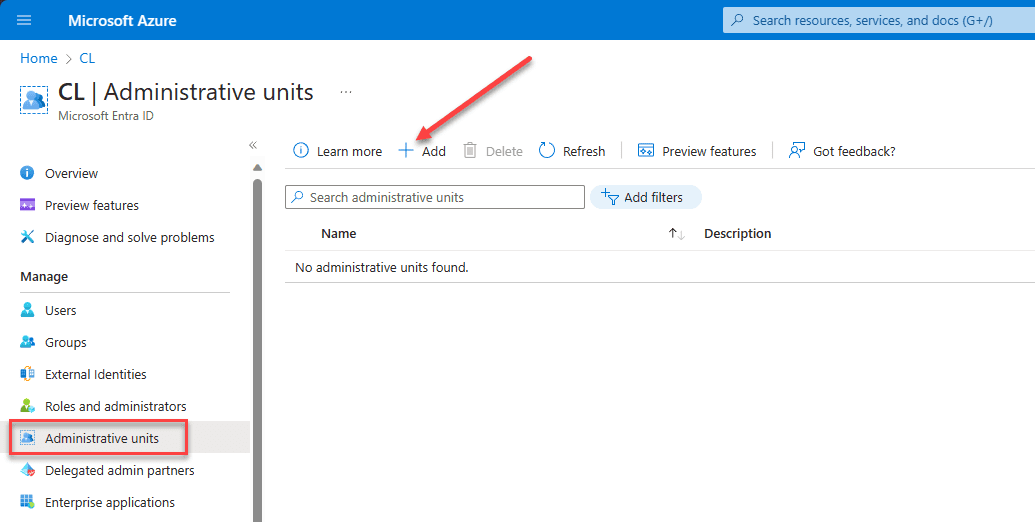Image resolution: width=1035 pixels, height=522 pixels.
Task: Toggle the Name sort arrows
Action: coord(677,234)
